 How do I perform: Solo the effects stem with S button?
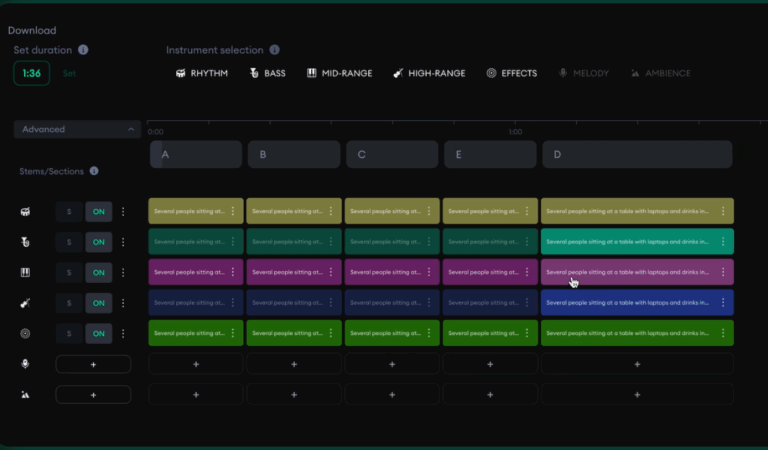pyautogui.click(x=69, y=333)
